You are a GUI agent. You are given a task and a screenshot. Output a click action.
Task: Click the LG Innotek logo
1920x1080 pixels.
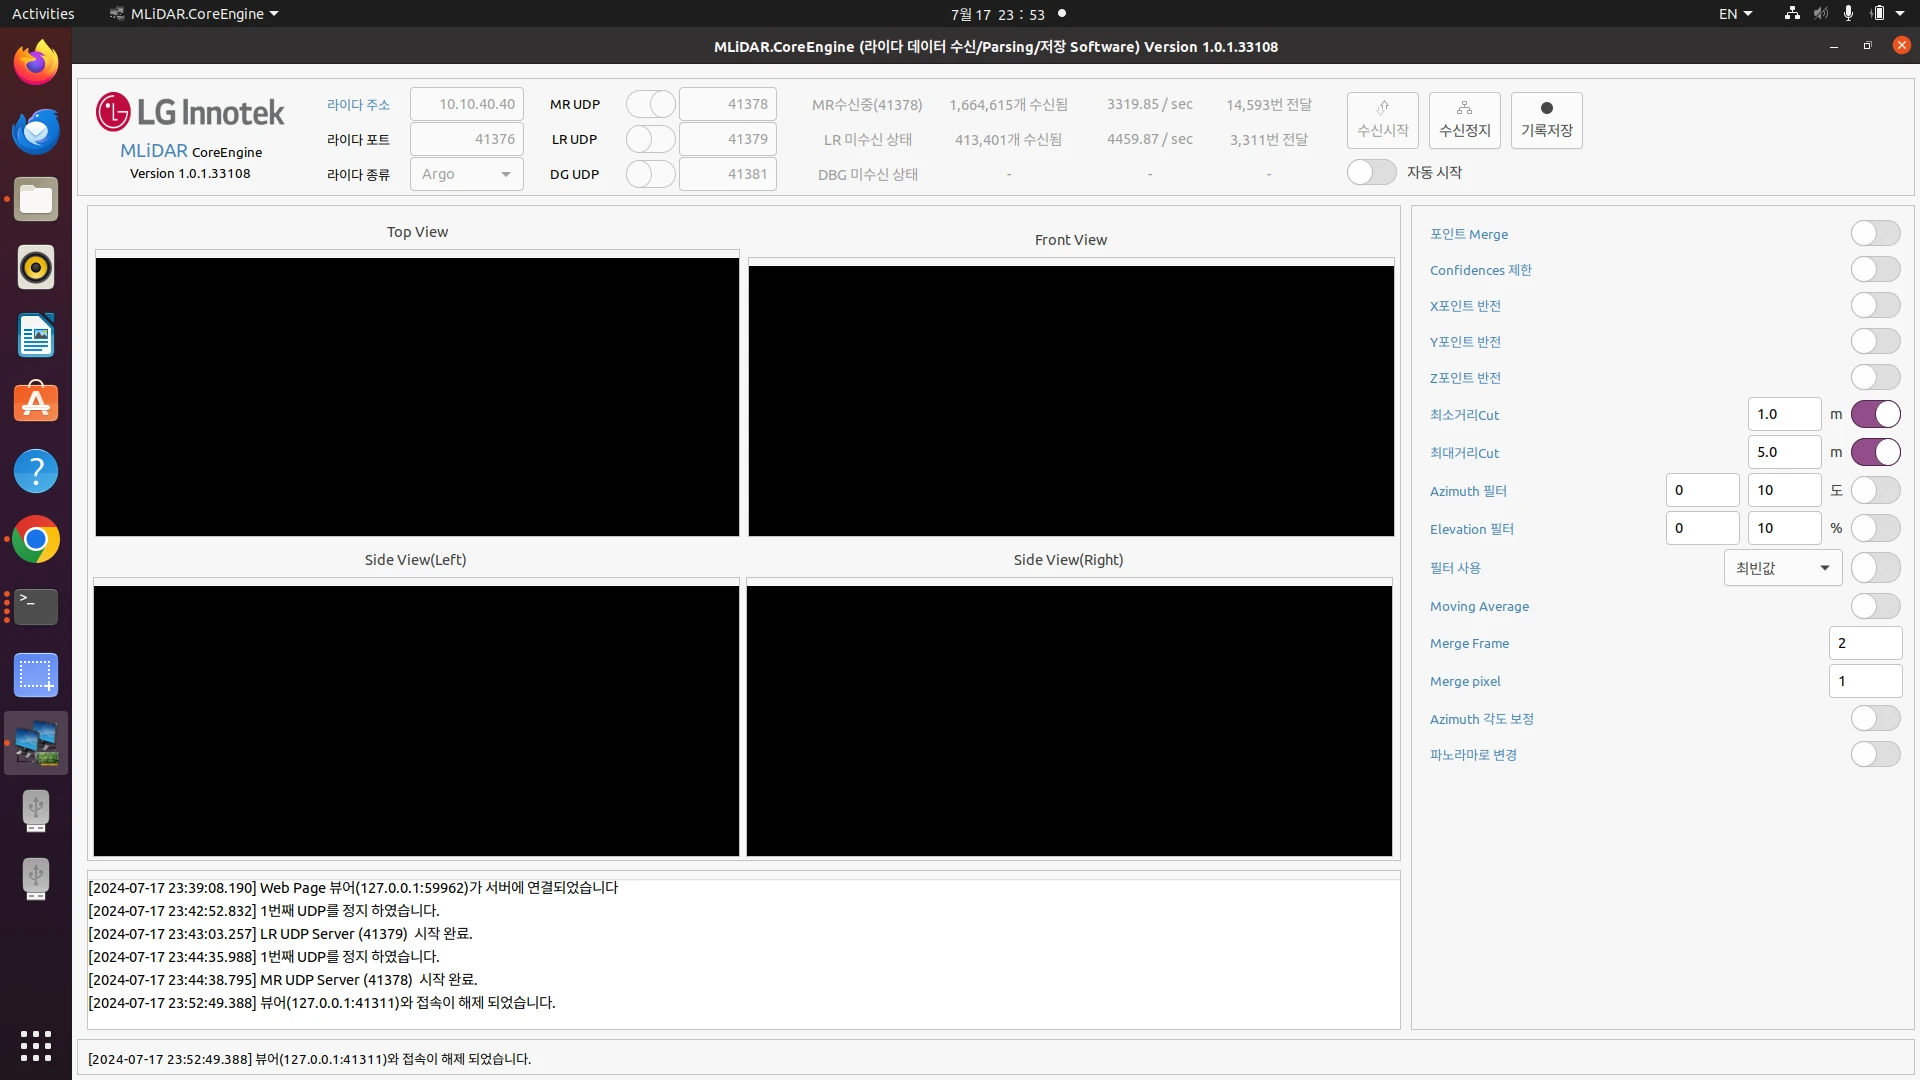190,112
